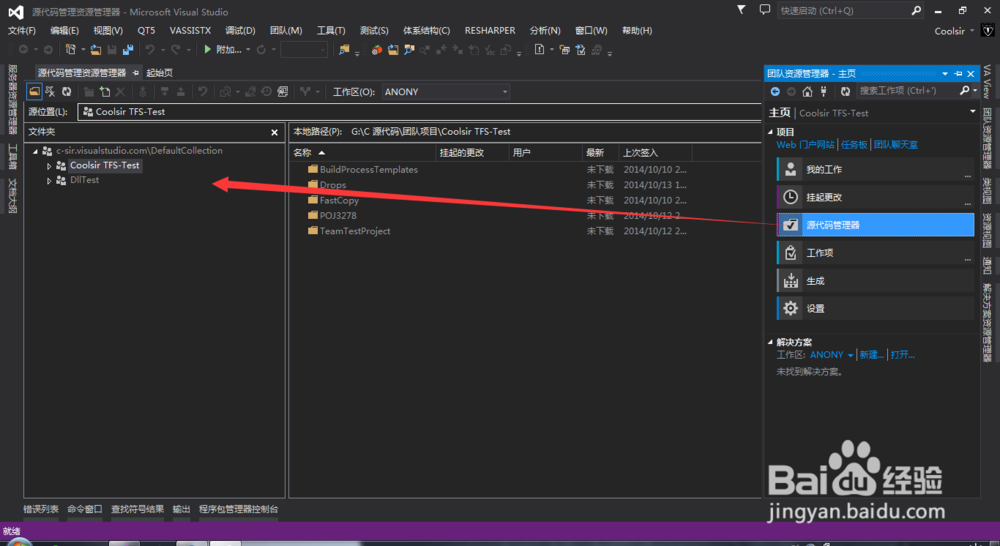Click Web 门户网站 link
Image resolution: width=1000 pixels, height=546 pixels.
[x=805, y=145]
